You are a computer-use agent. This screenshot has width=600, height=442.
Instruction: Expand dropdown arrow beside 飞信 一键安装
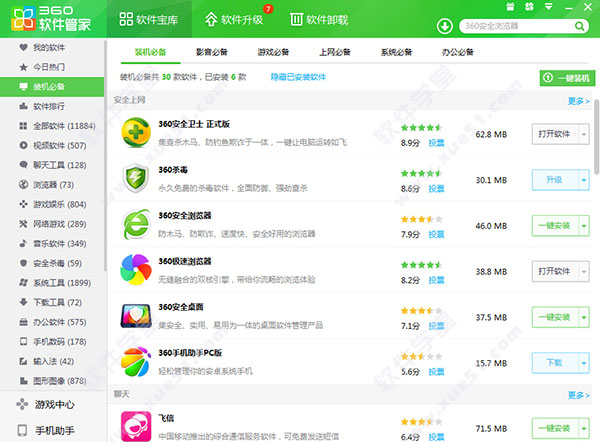point(584,428)
